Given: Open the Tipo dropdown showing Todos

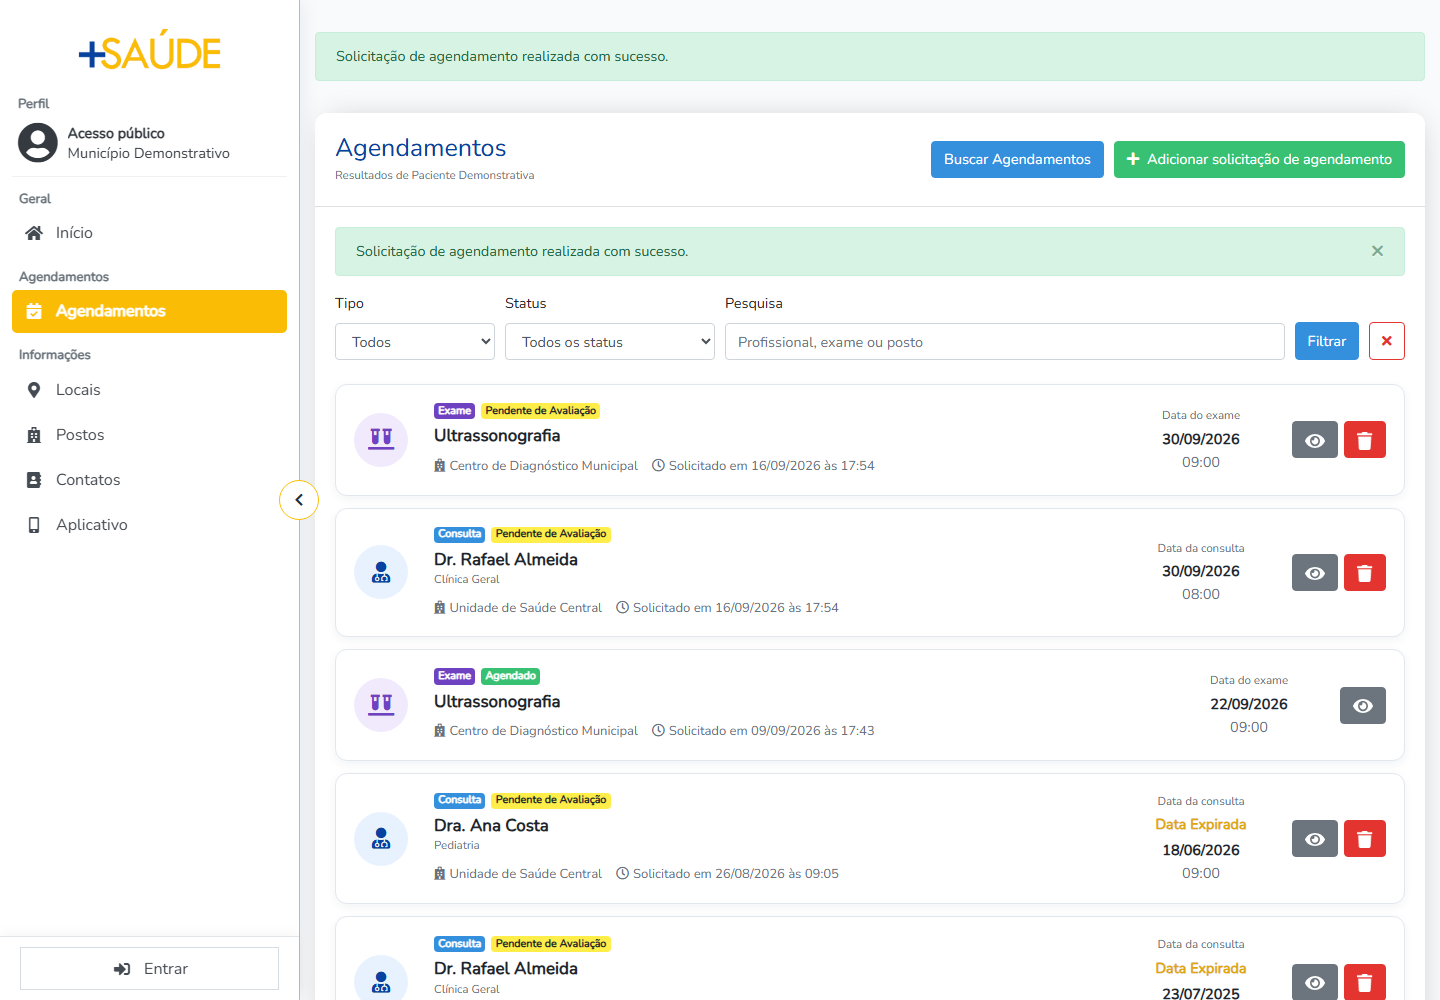Looking at the screenshot, I should click(x=415, y=342).
